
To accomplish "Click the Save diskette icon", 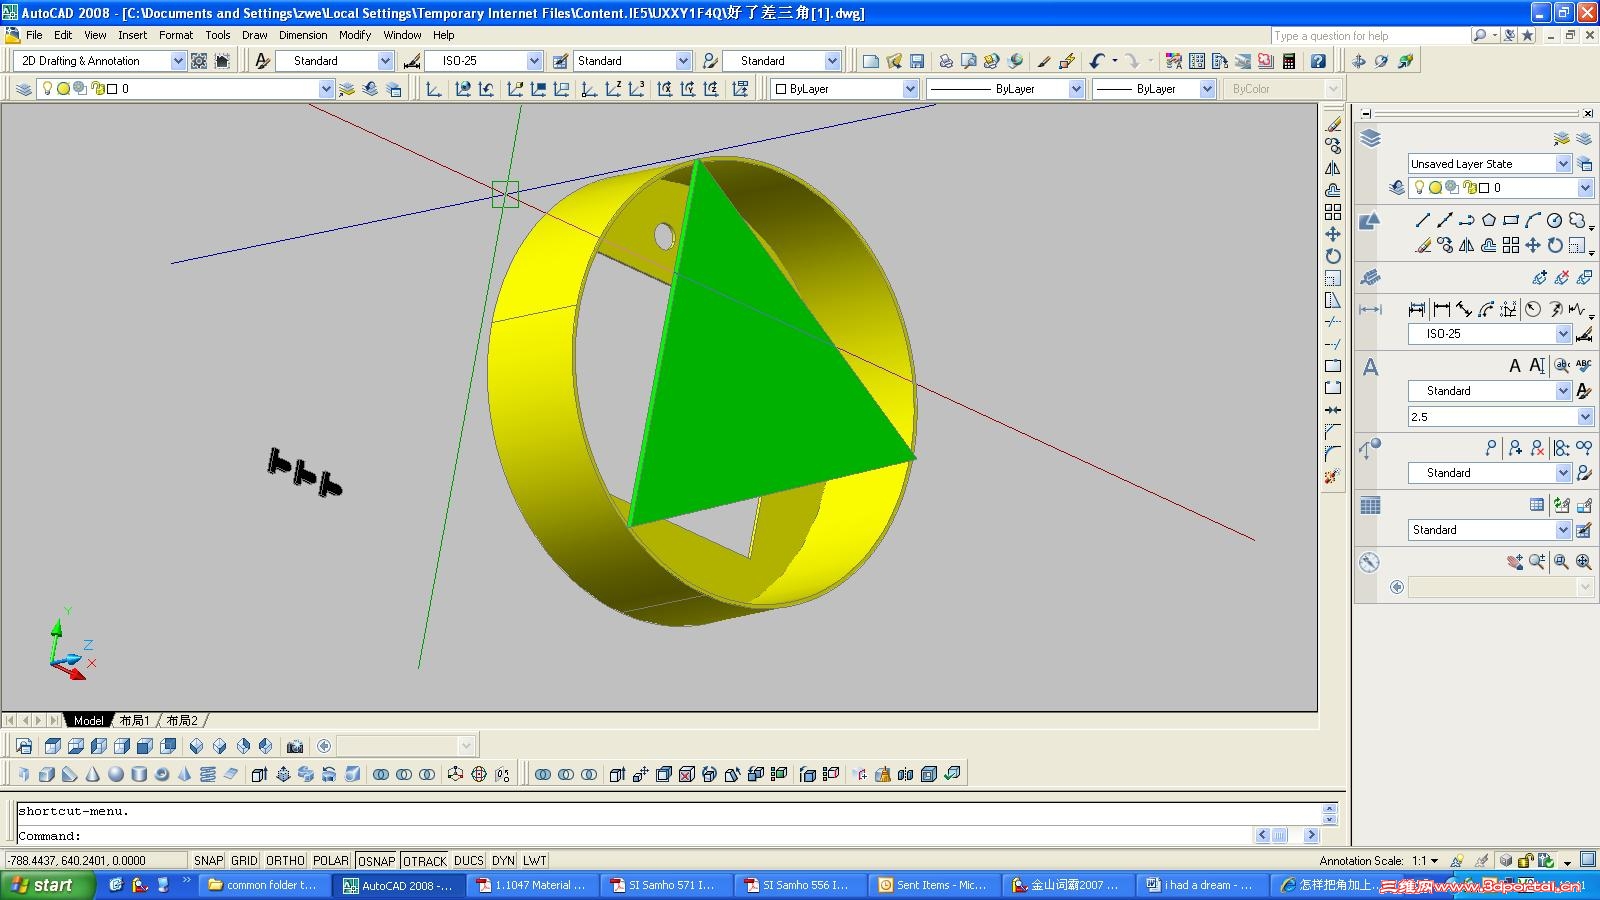I will (917, 61).
